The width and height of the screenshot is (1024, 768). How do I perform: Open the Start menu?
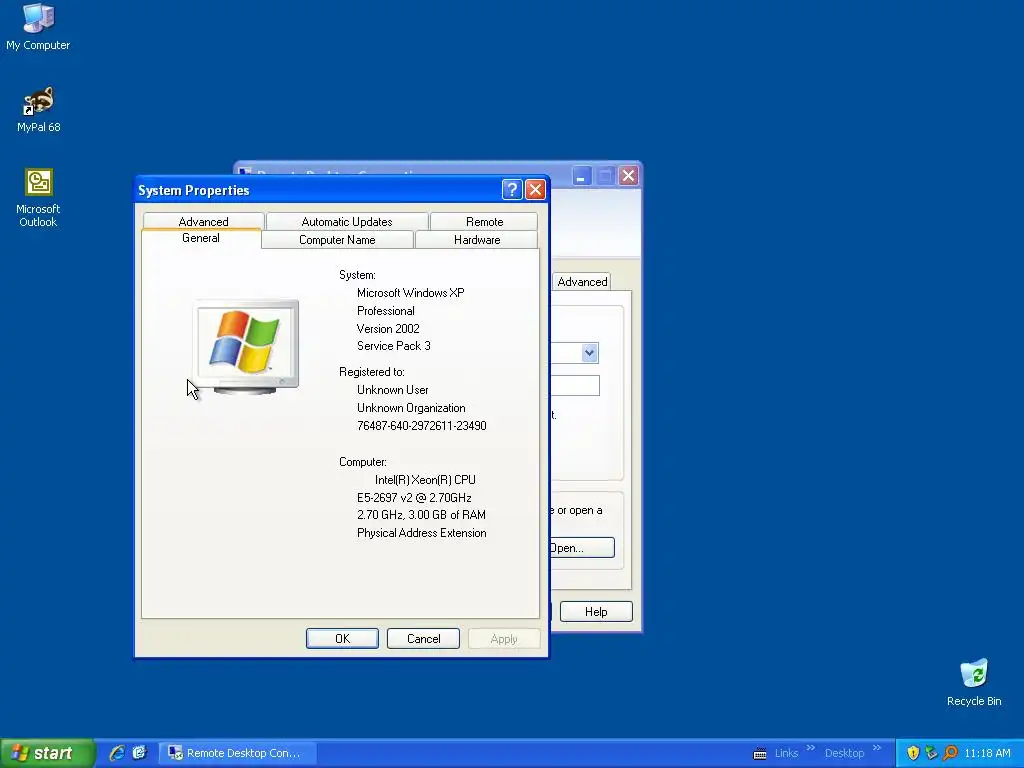47,753
